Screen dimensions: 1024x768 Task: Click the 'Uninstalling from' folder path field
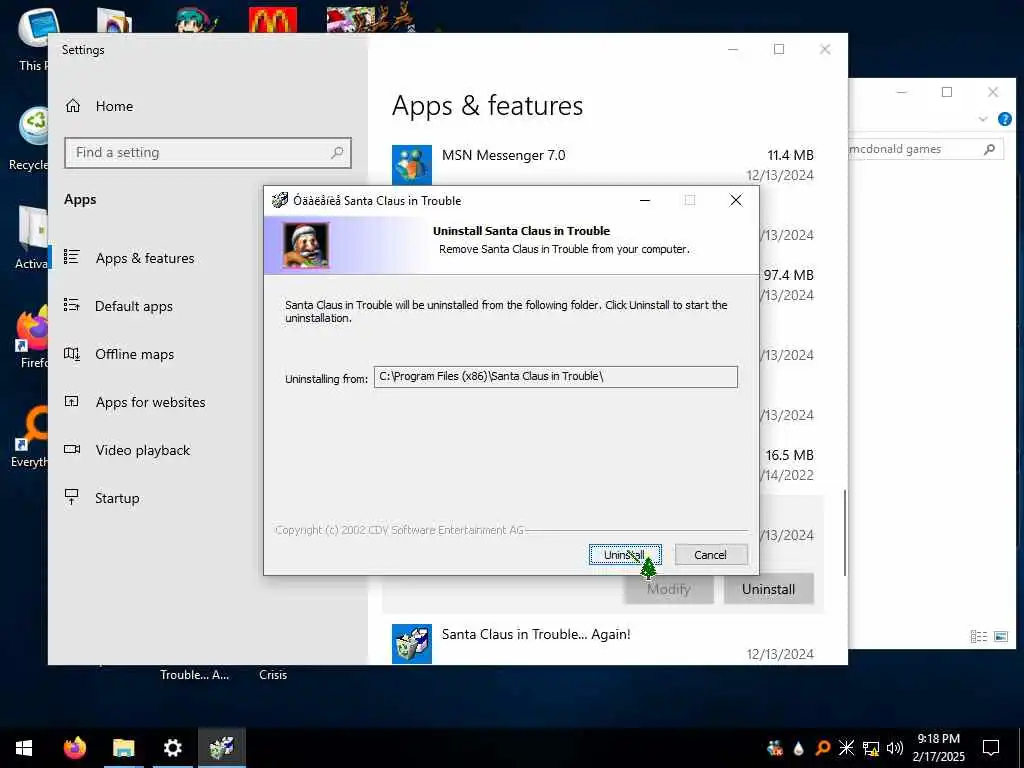pos(556,376)
